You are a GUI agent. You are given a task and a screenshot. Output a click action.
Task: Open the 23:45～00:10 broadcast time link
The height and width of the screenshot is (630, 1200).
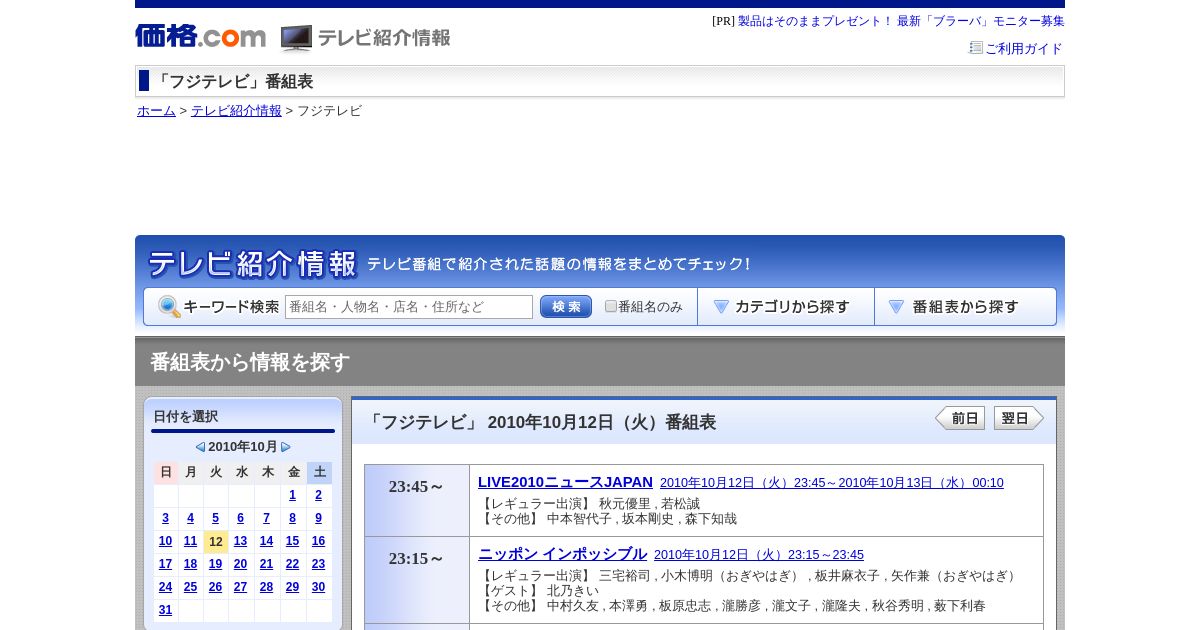(831, 483)
